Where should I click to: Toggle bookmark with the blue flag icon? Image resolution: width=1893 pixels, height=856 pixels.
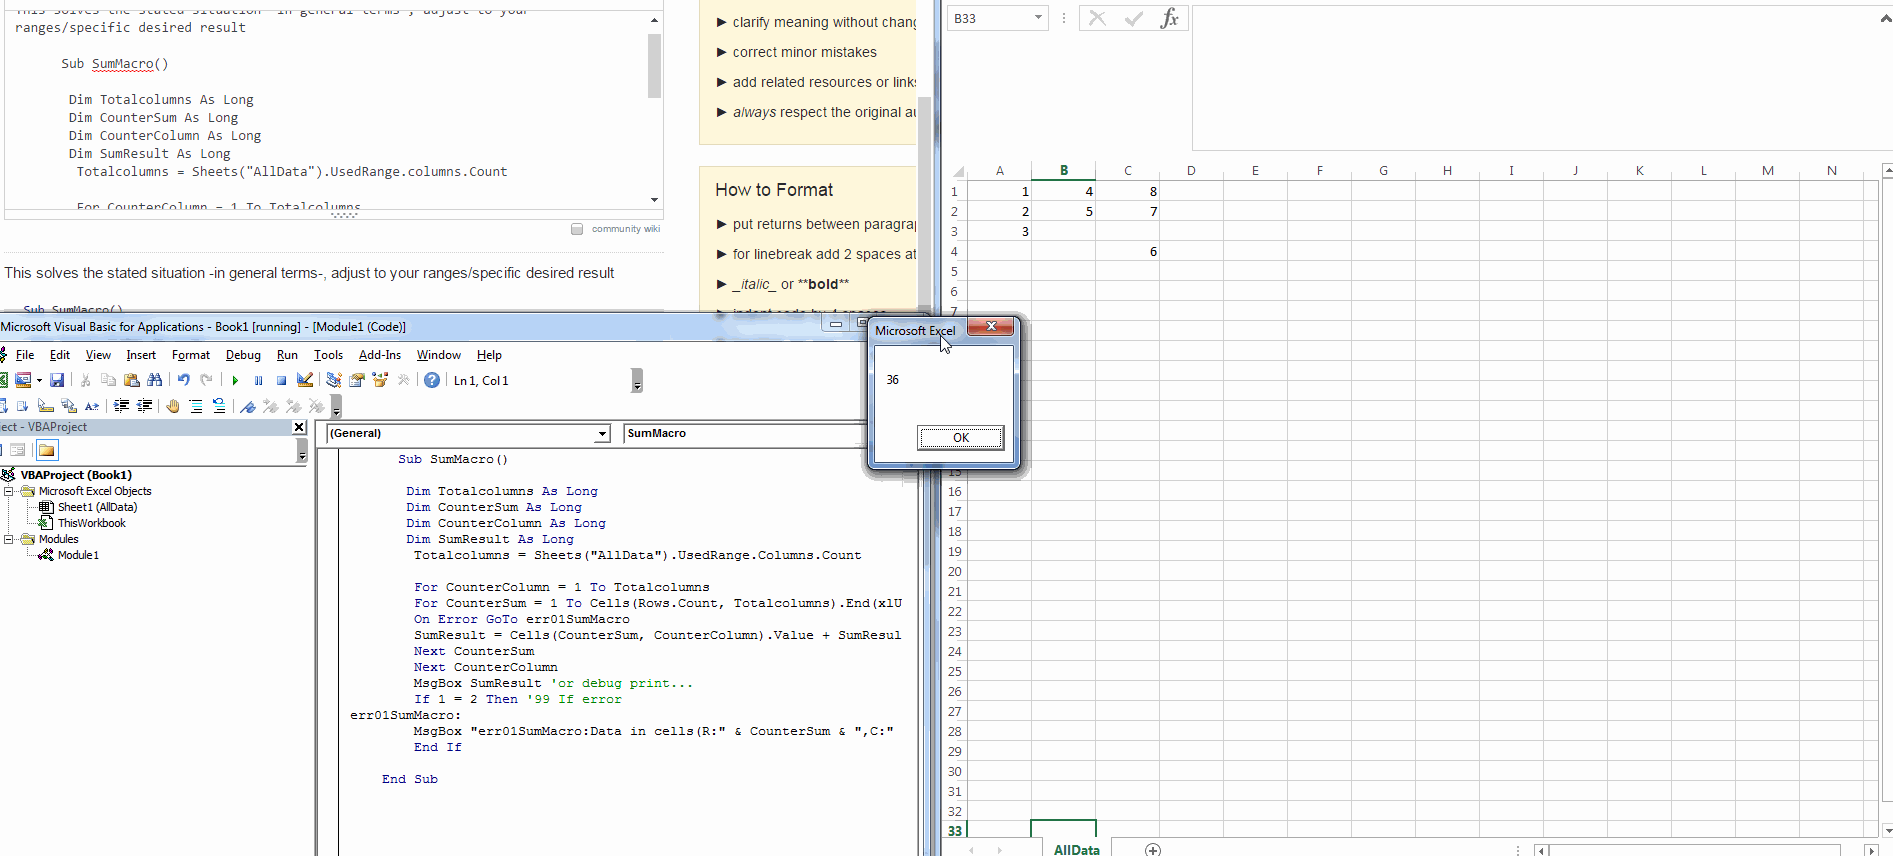(x=248, y=406)
